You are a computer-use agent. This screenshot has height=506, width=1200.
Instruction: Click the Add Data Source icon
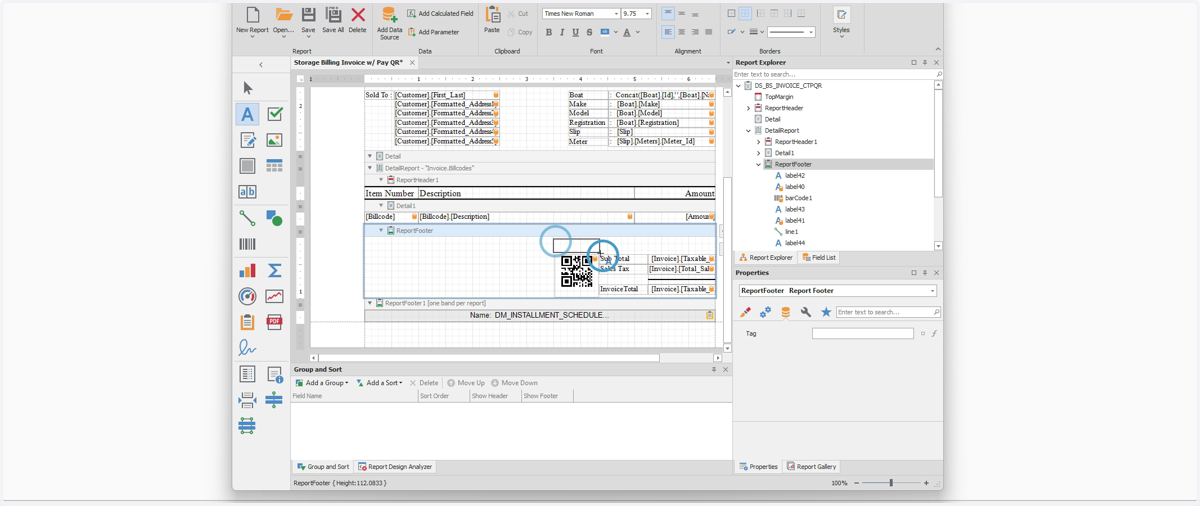pyautogui.click(x=389, y=22)
